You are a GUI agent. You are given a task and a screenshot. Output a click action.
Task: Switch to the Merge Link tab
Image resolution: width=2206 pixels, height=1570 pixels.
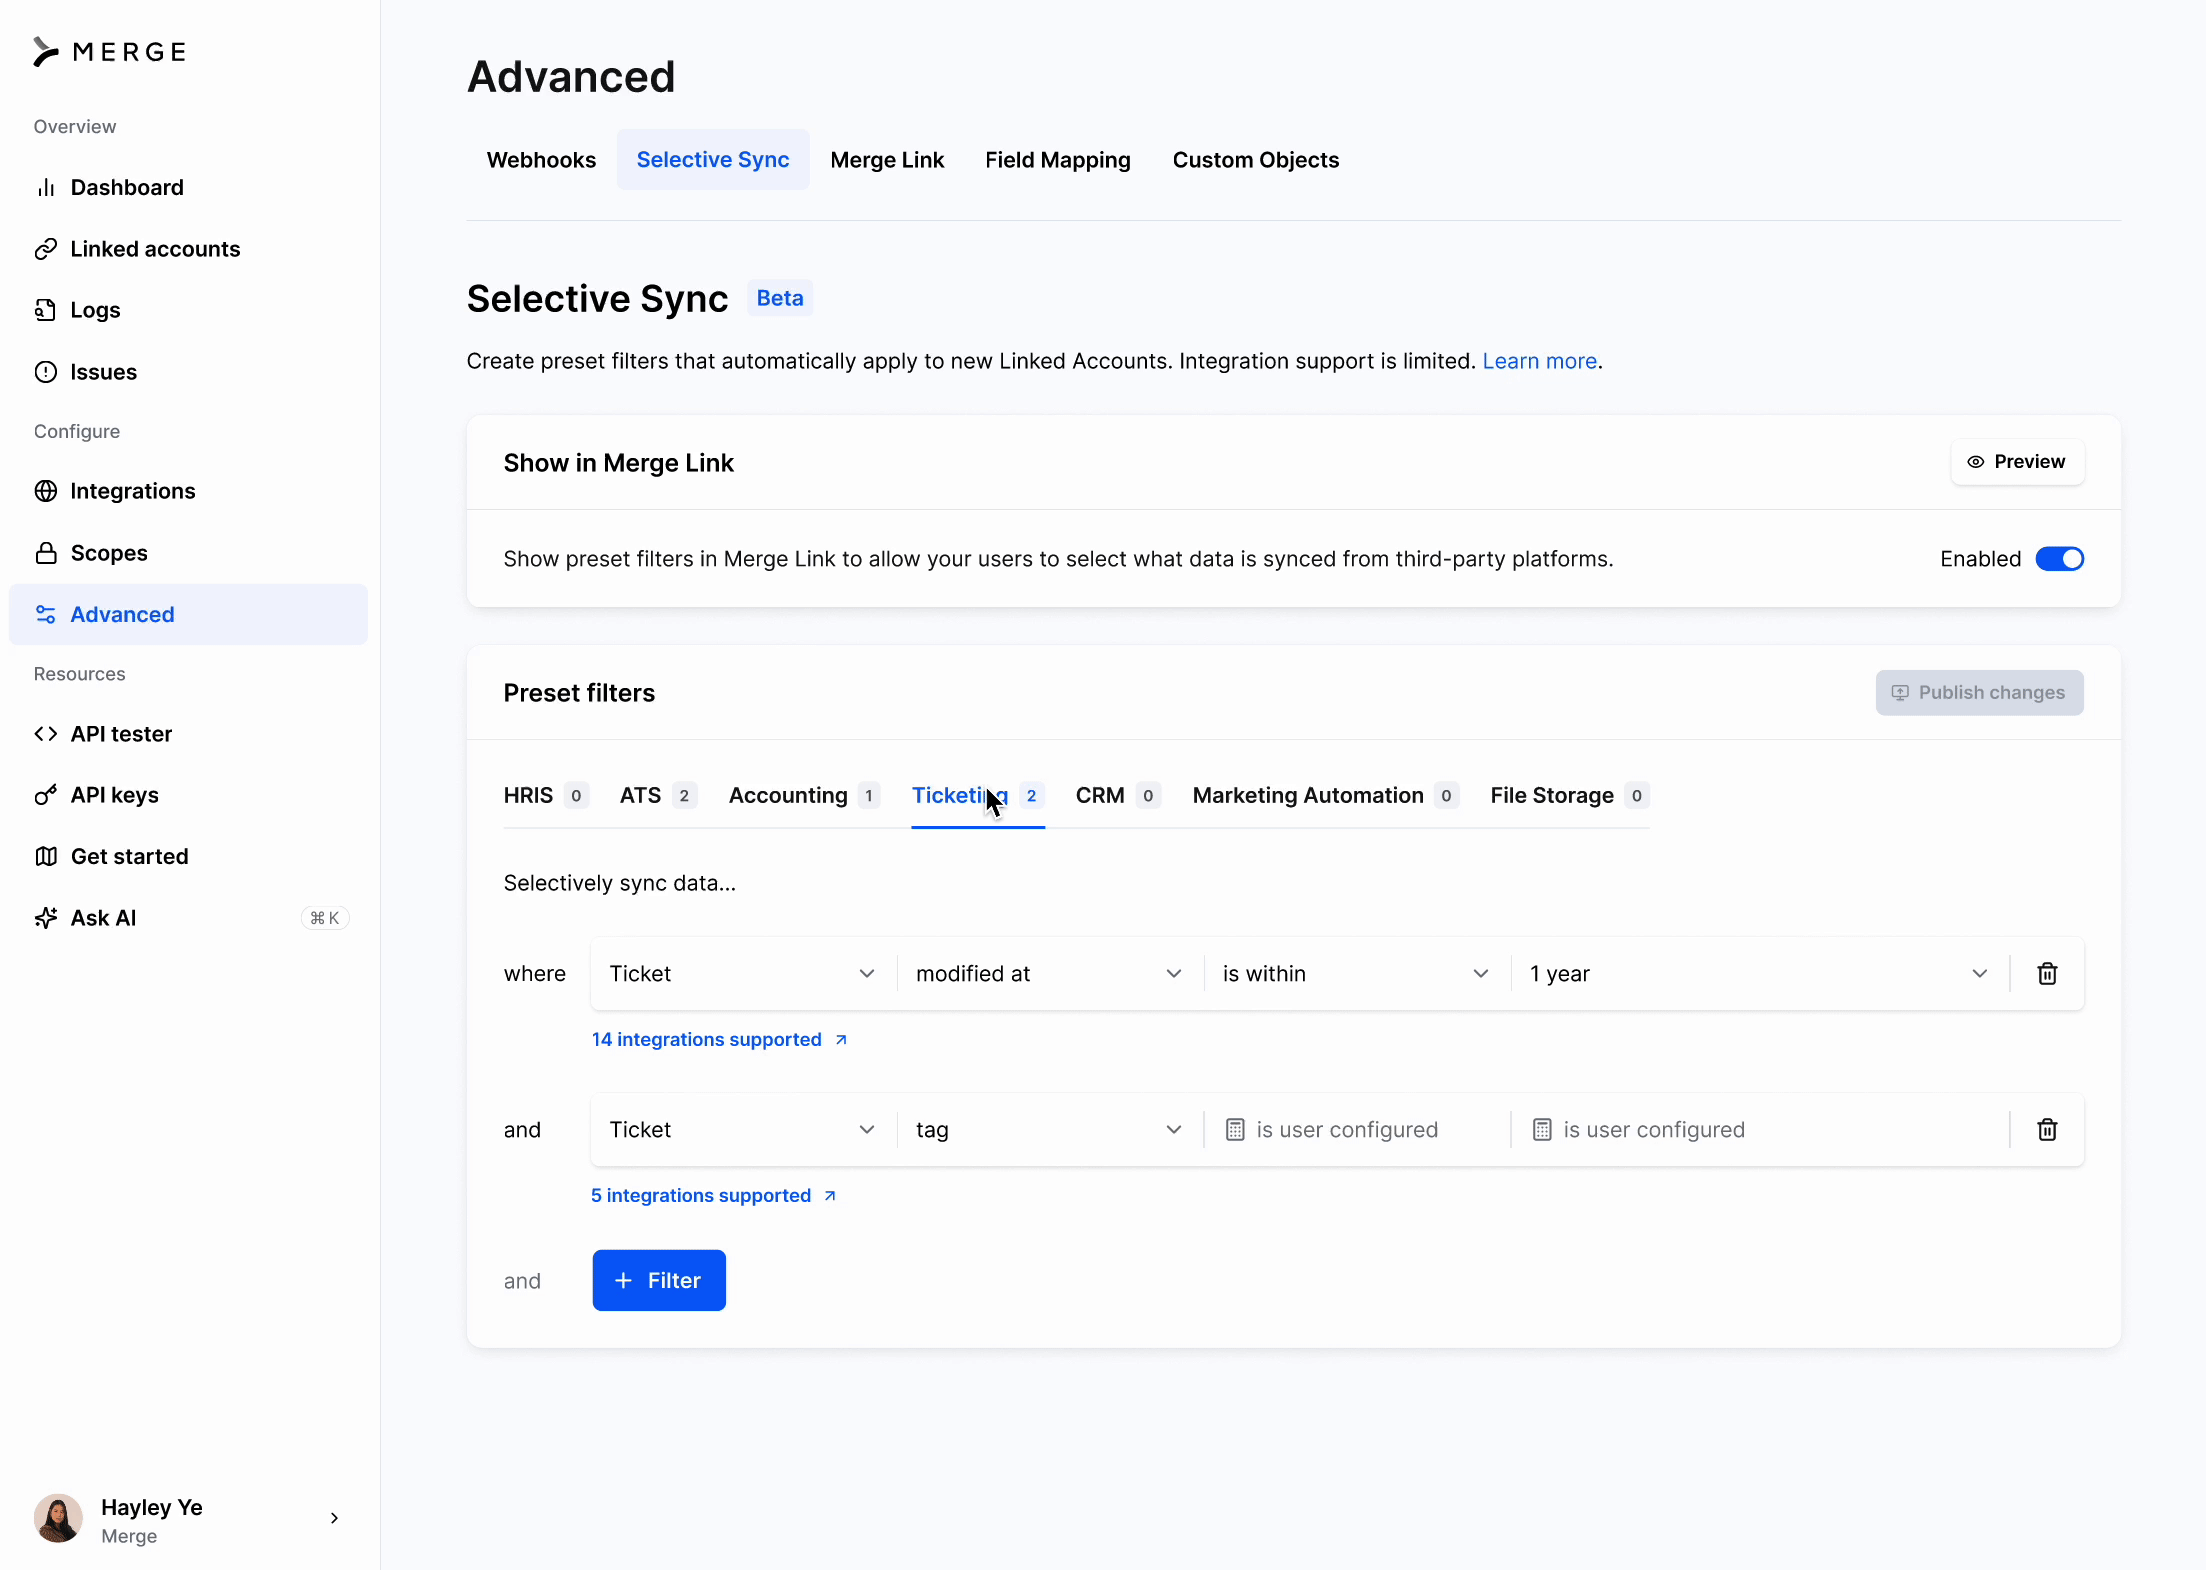point(887,160)
